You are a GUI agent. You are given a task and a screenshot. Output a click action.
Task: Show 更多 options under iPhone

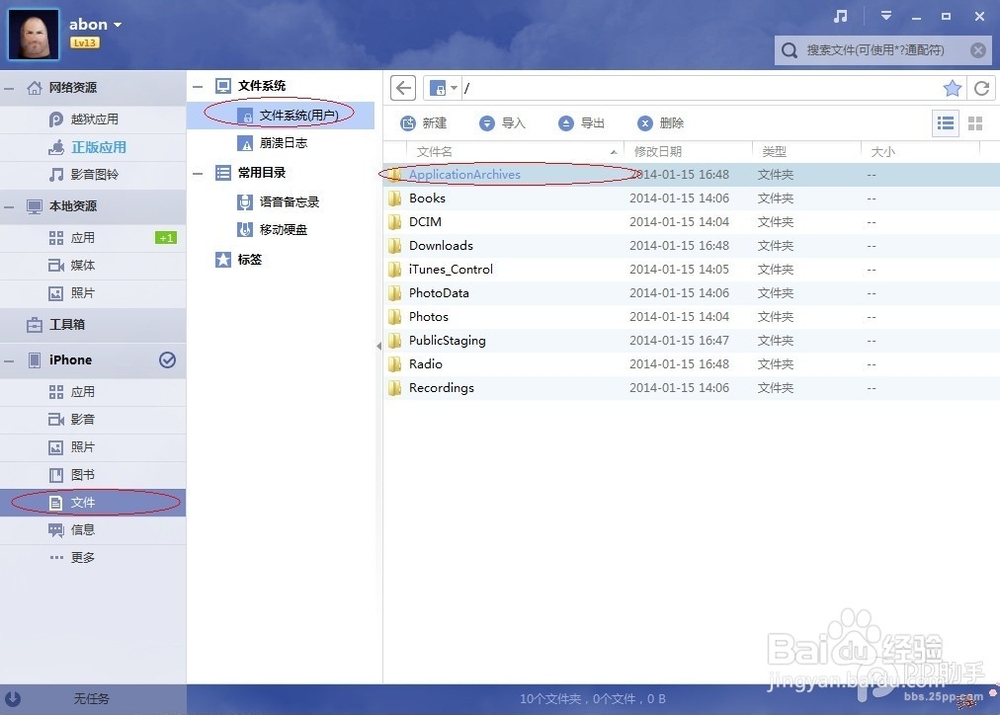(93, 558)
